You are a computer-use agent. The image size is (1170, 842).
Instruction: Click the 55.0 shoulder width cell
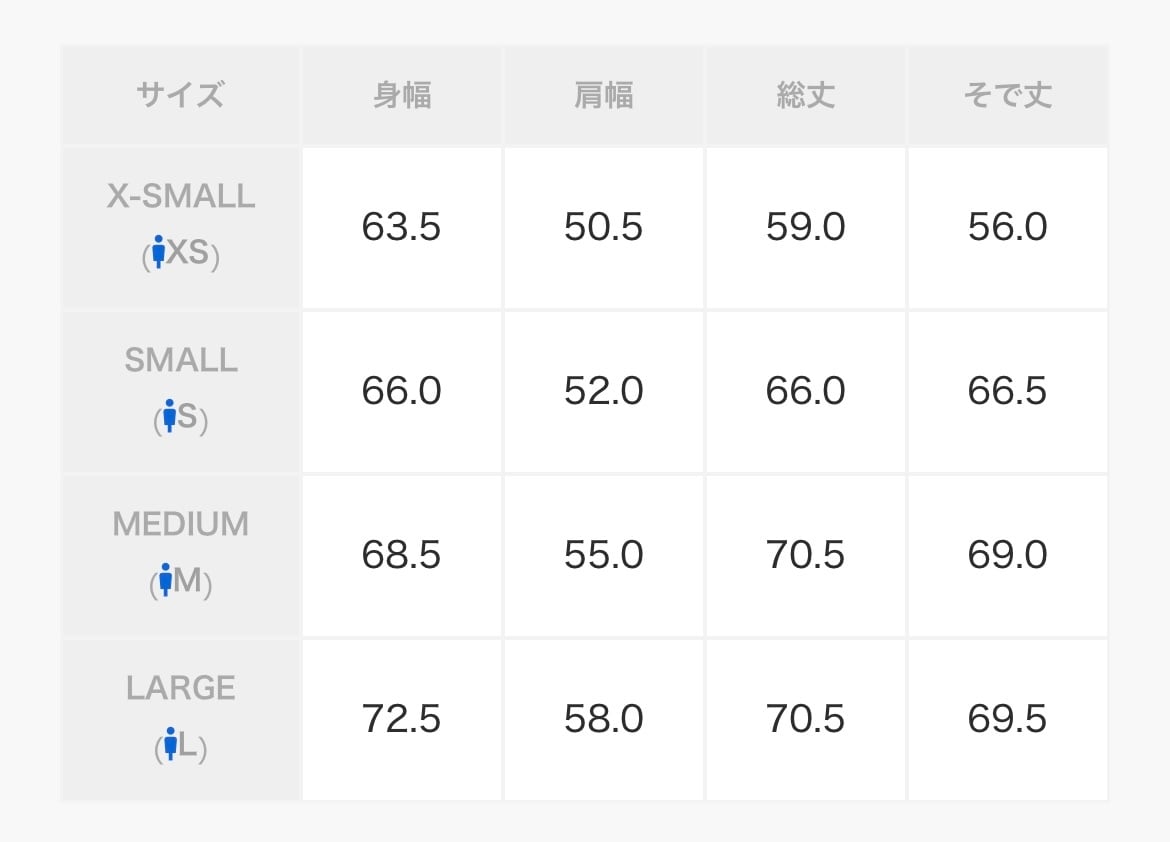coord(604,555)
